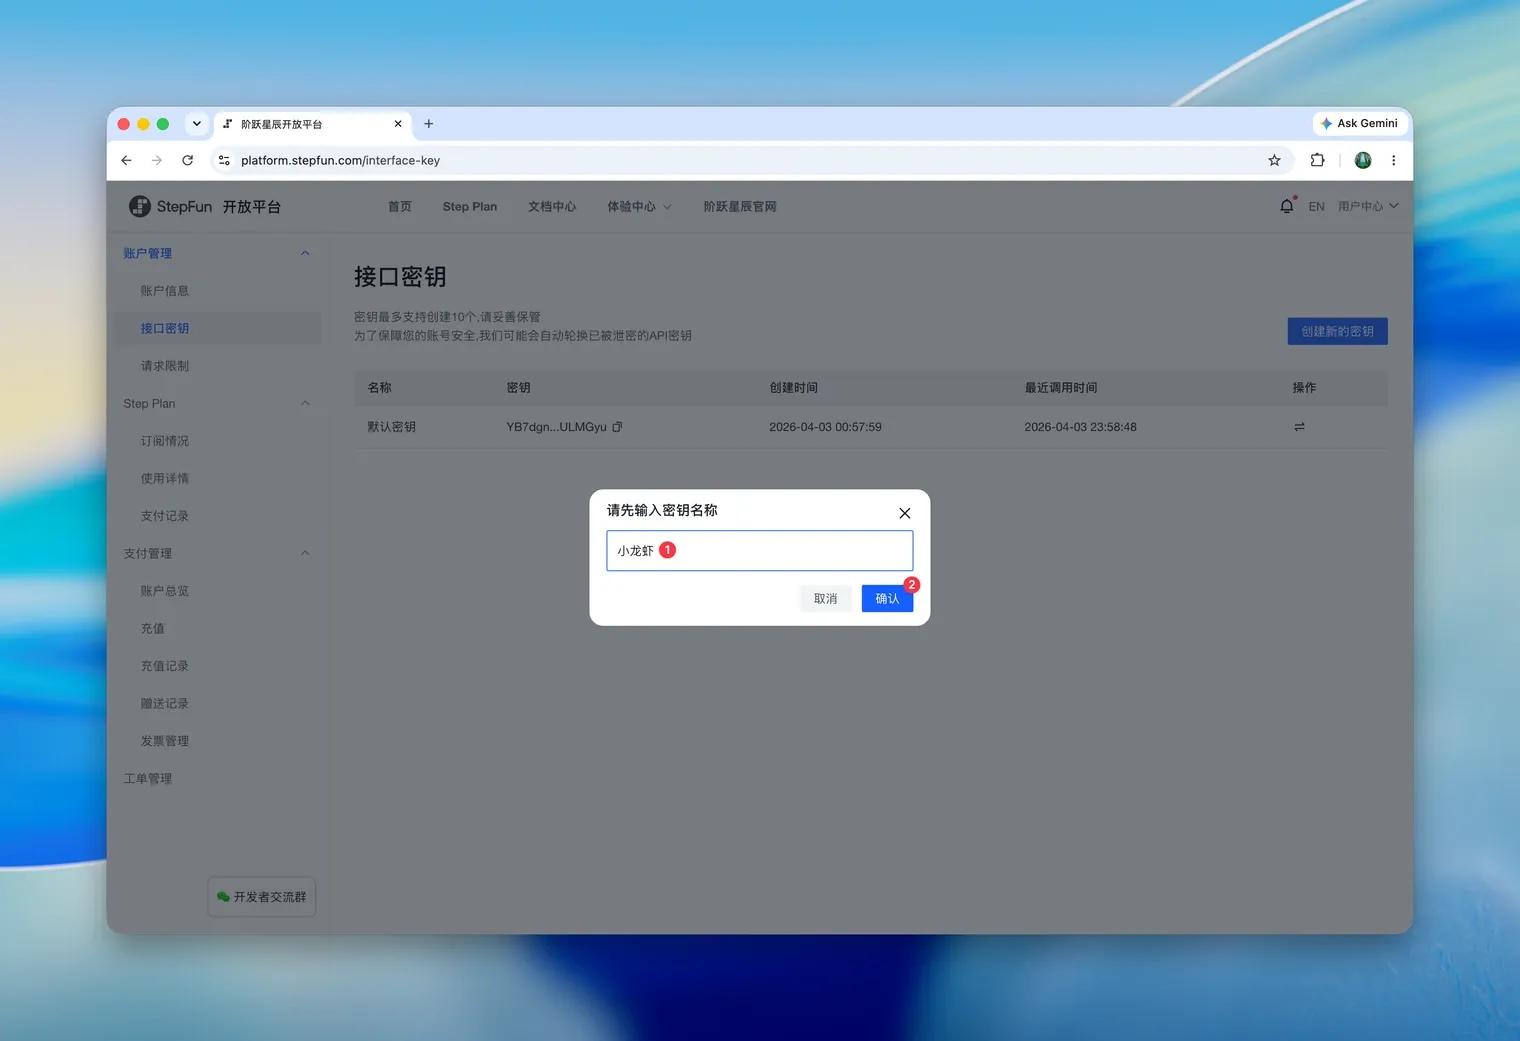Select 使用详情 in the sidebar
1520x1041 pixels.
click(165, 478)
